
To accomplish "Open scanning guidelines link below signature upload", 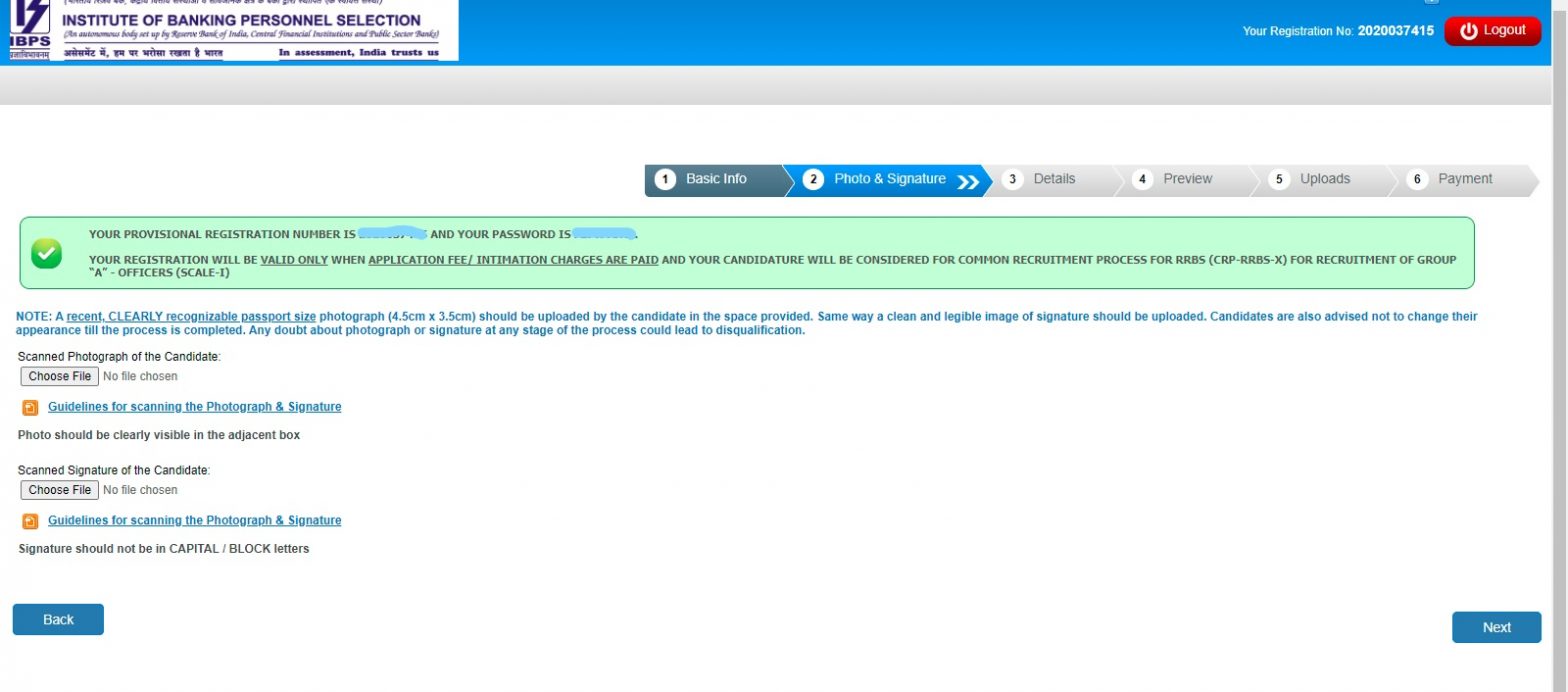I will coord(194,521).
